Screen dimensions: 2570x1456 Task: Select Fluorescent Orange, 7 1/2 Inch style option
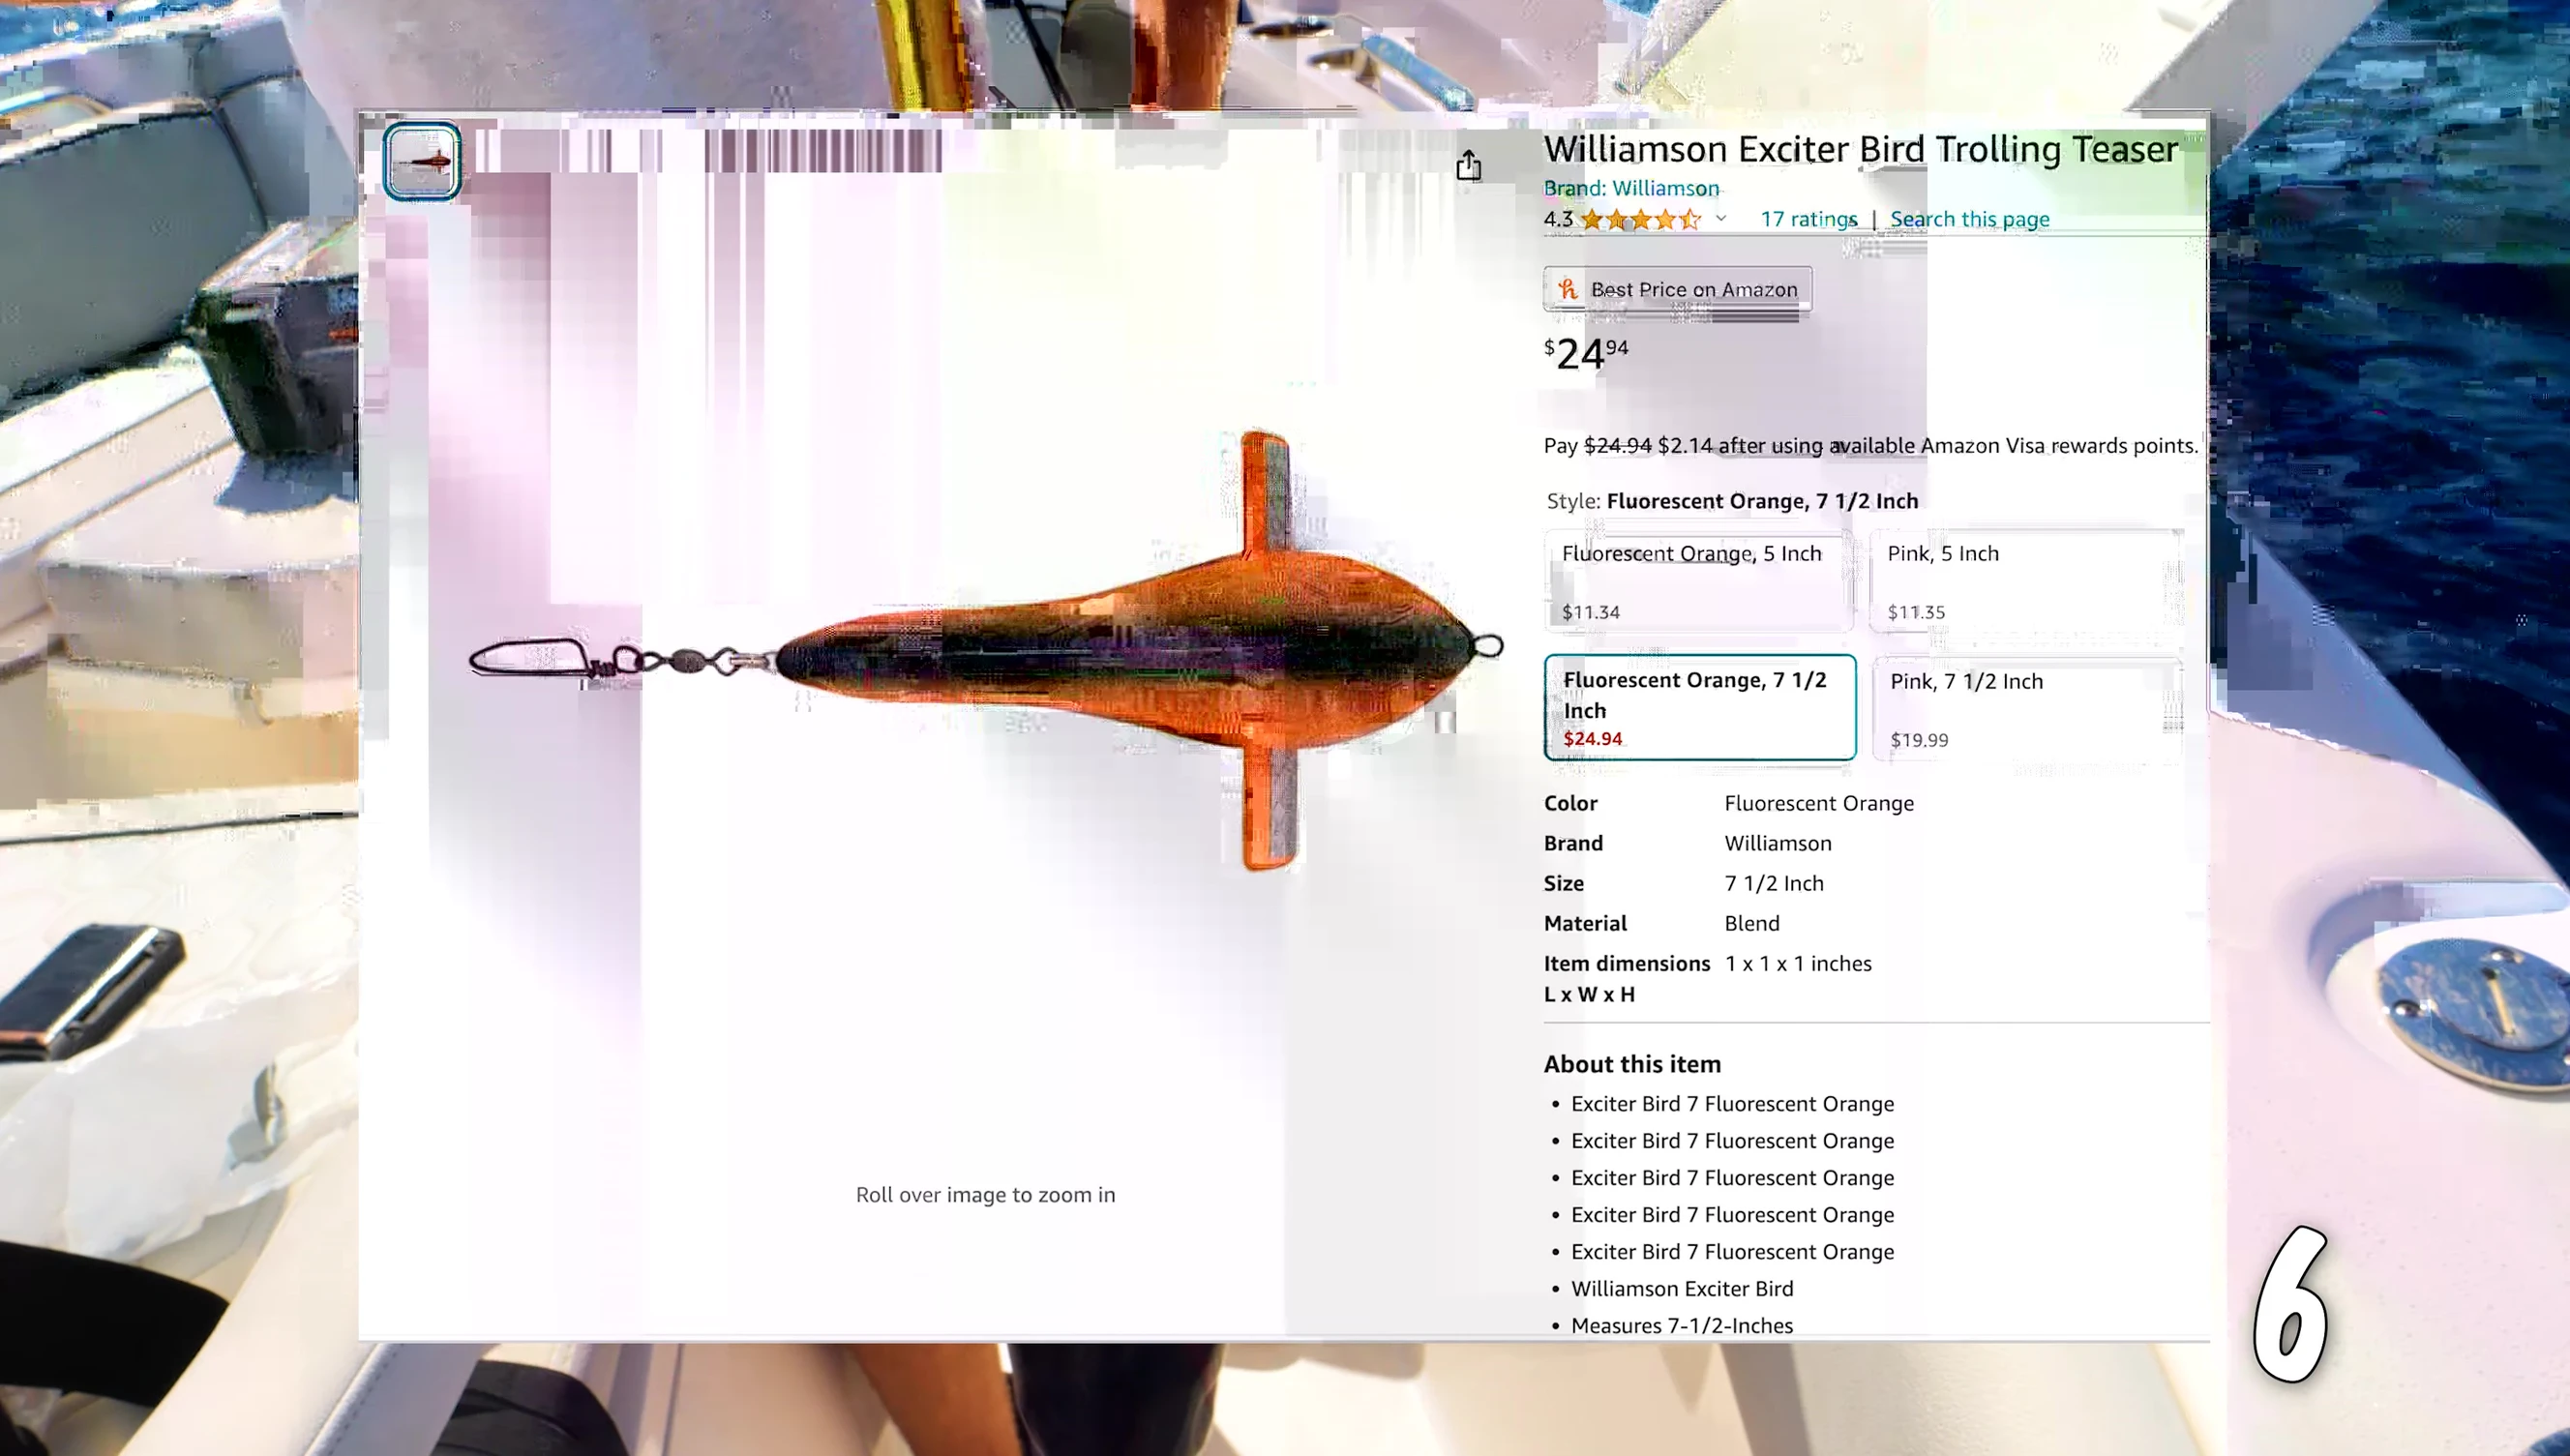click(x=1699, y=707)
